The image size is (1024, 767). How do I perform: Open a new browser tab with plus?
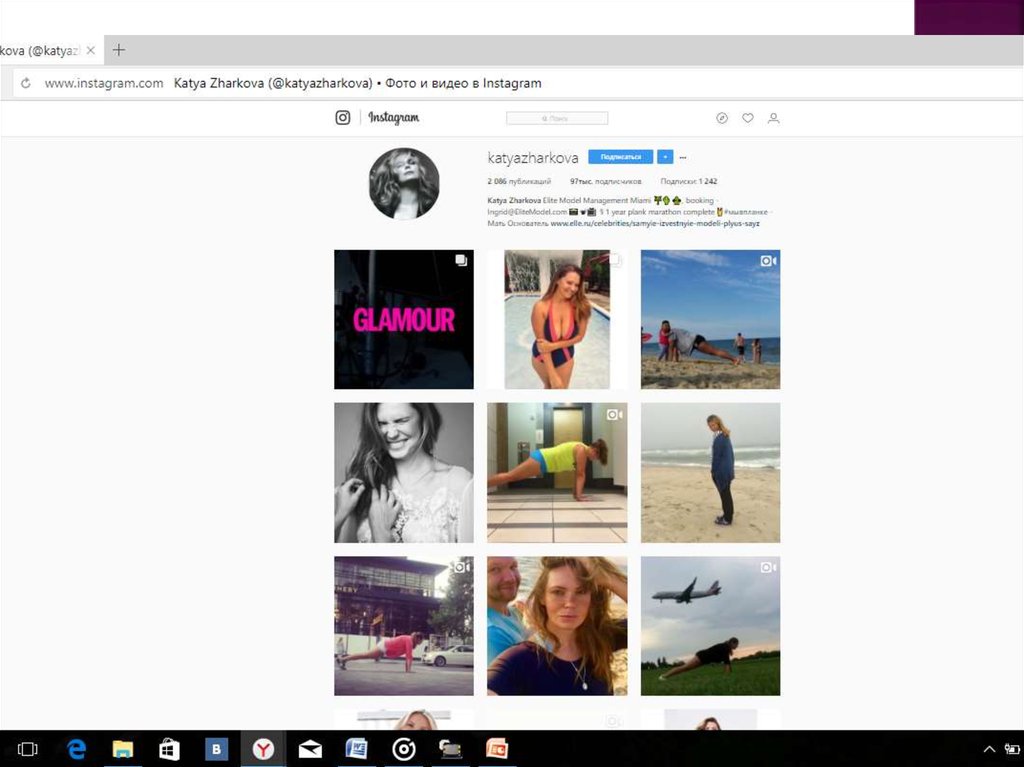tap(119, 50)
